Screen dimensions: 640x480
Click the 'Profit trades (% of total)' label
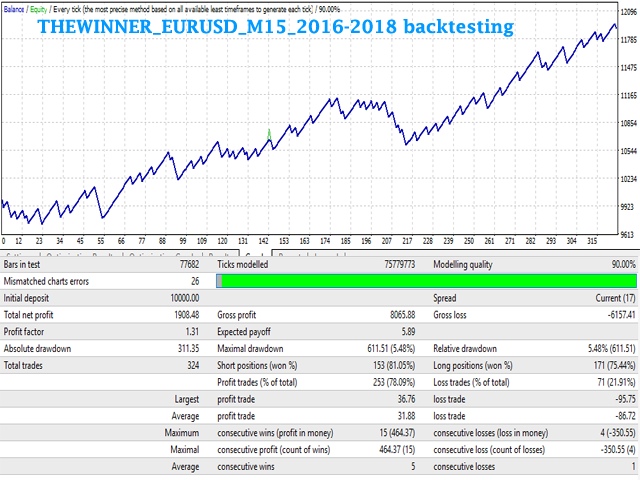click(257, 382)
